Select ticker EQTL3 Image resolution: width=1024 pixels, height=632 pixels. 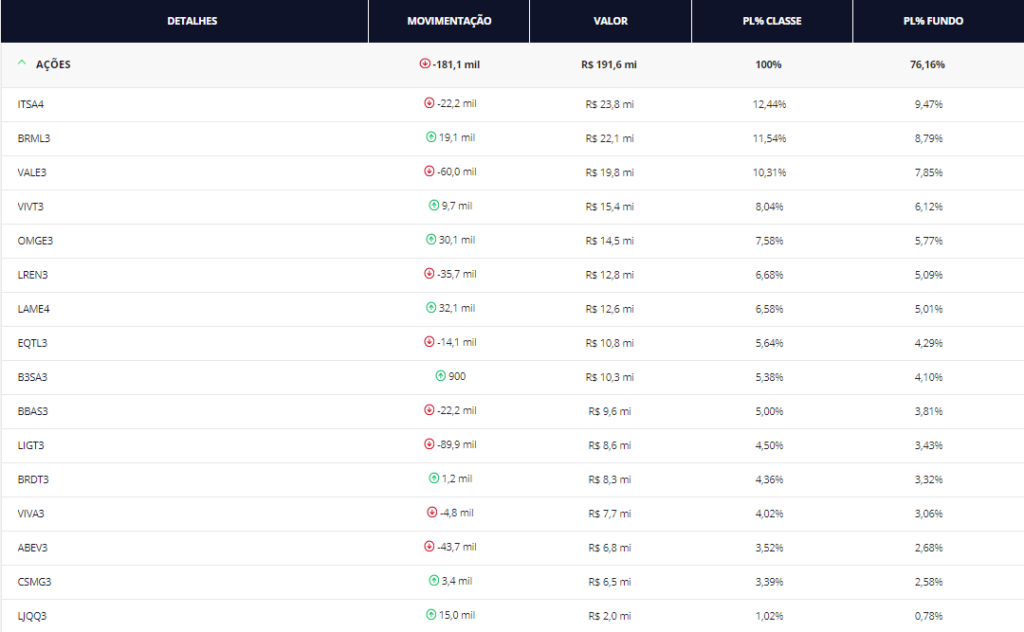tap(32, 343)
